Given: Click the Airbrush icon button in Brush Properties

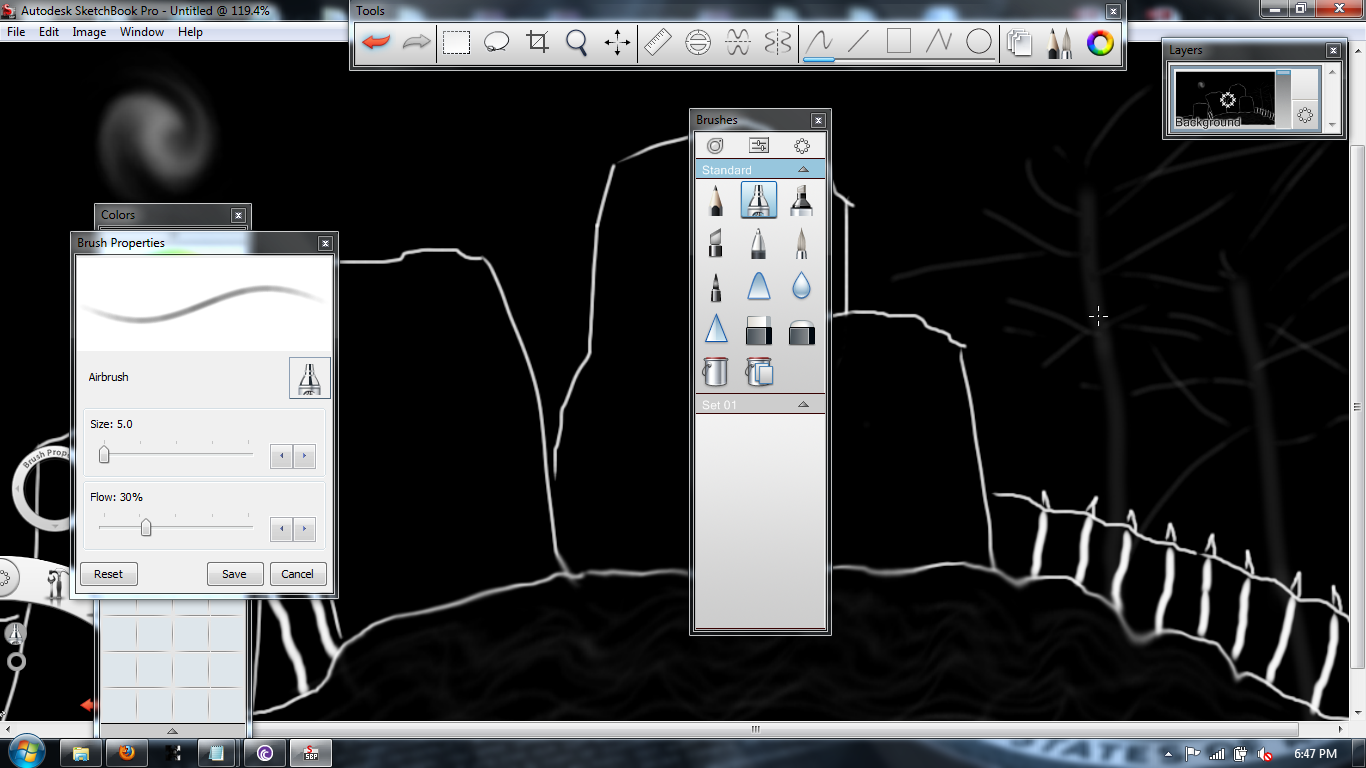Looking at the screenshot, I should click(x=310, y=378).
